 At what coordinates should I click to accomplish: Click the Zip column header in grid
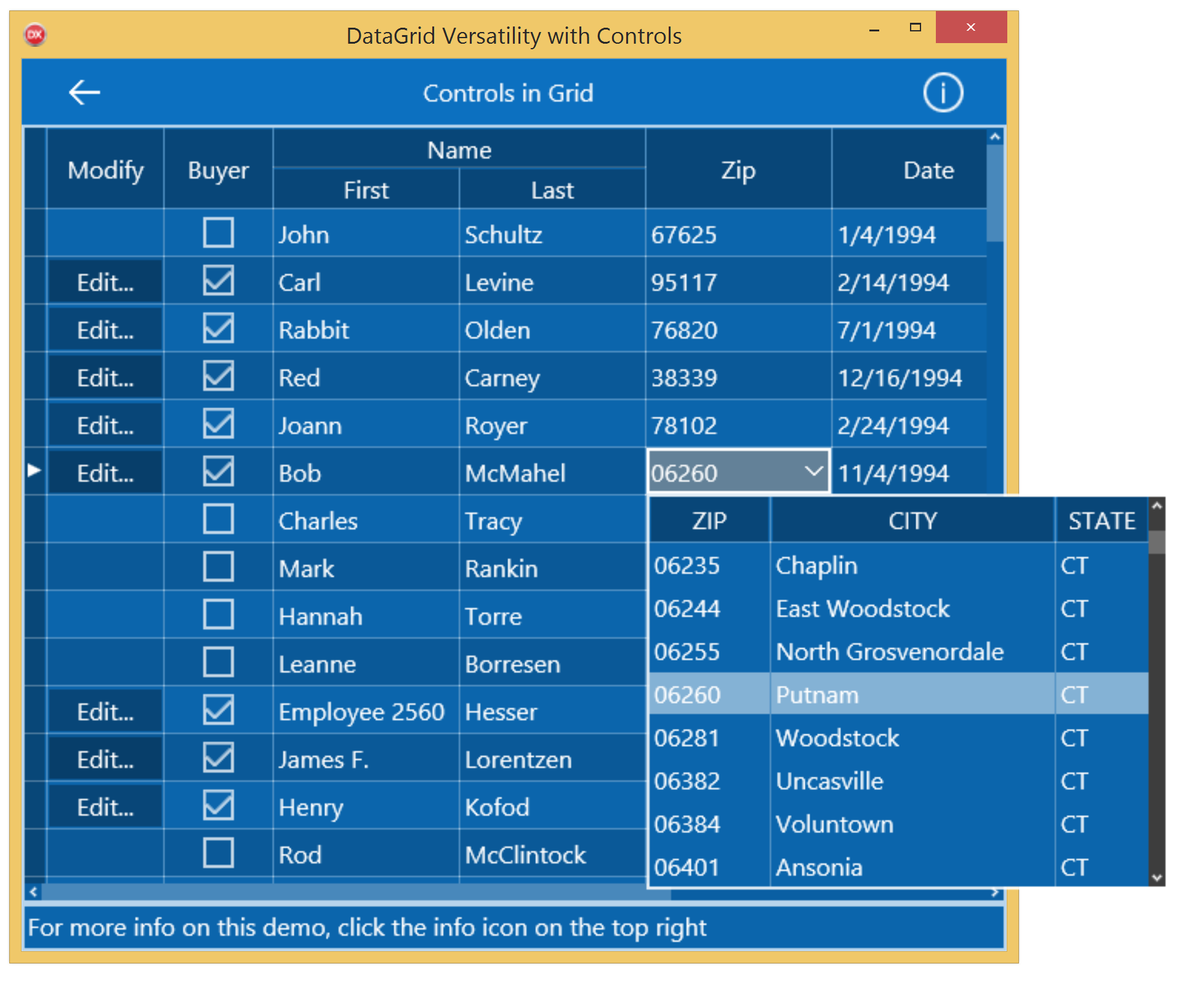pyautogui.click(x=738, y=170)
